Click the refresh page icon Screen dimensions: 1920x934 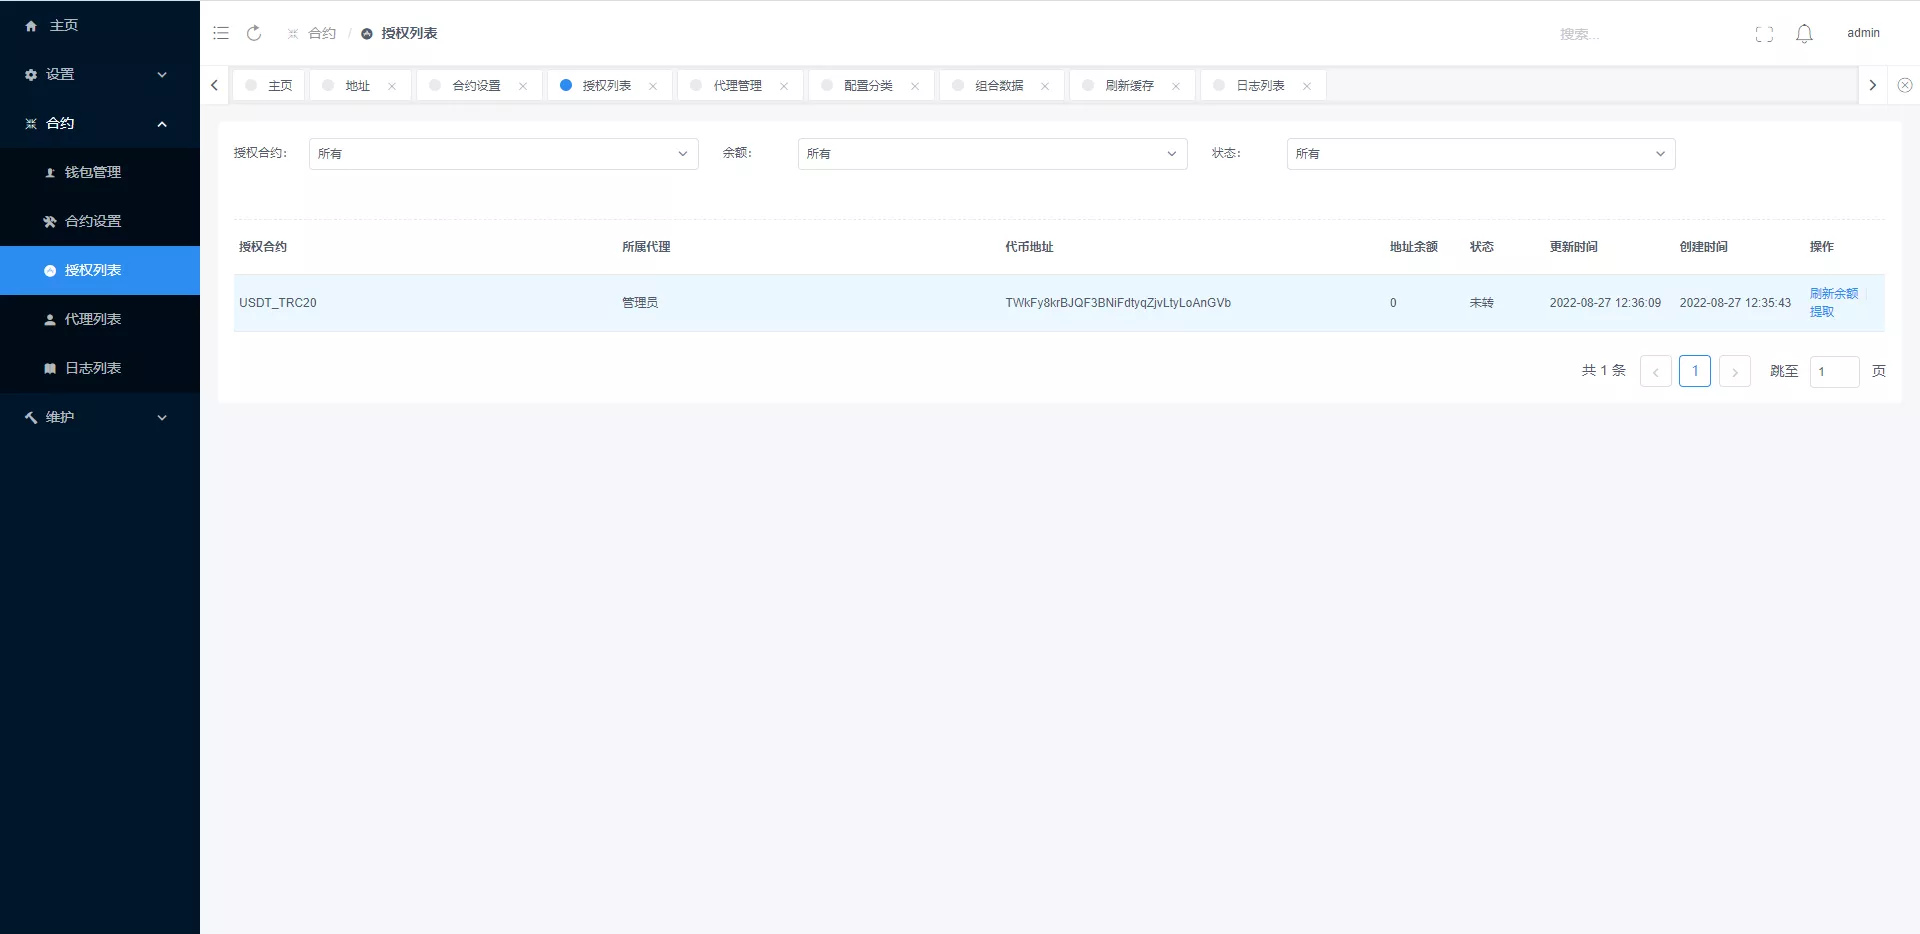point(254,33)
